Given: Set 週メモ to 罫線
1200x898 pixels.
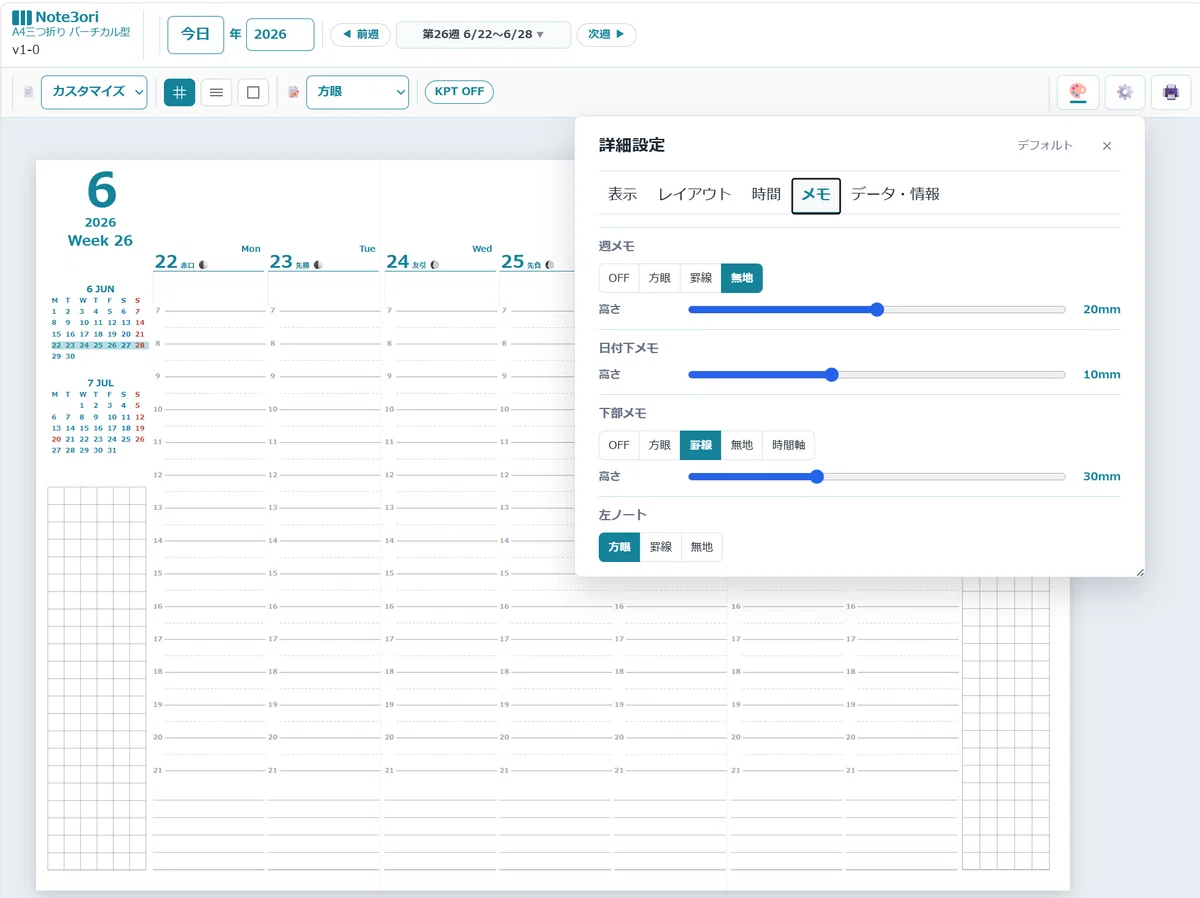Looking at the screenshot, I should pos(700,278).
